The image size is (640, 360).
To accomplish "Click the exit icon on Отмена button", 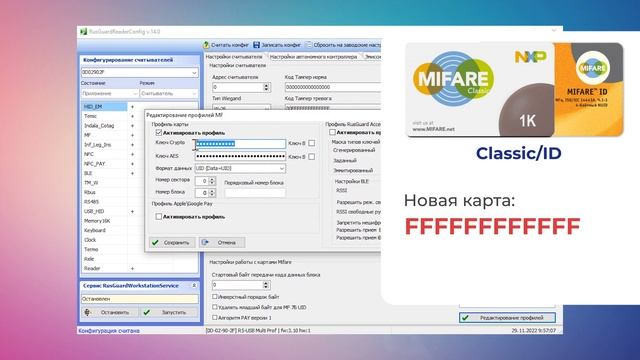I will pos(205,242).
